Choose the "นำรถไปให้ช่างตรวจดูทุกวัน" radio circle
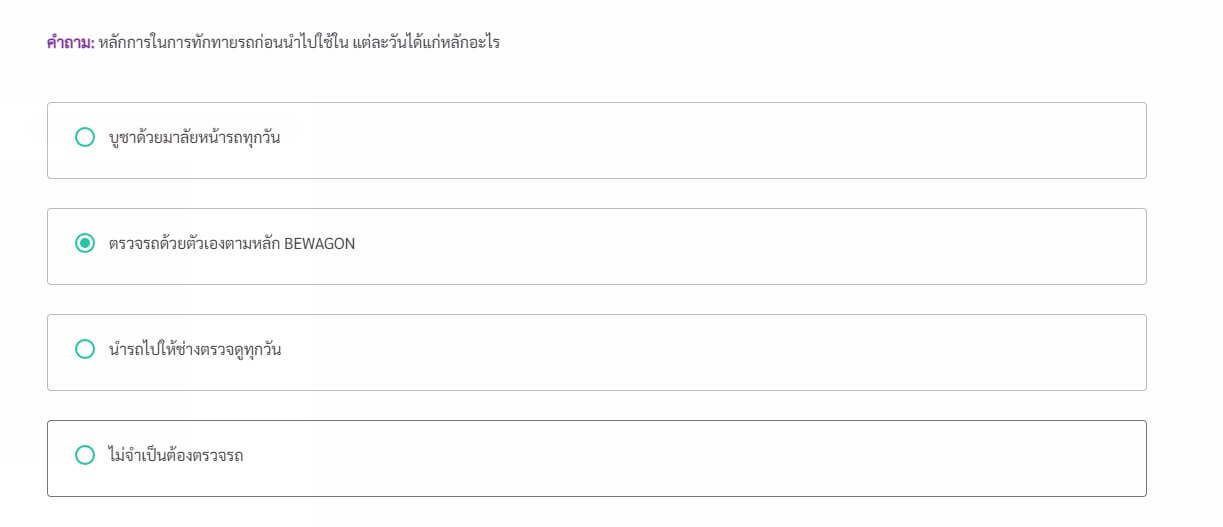Viewport: 1223px width, 527px height. [x=85, y=349]
